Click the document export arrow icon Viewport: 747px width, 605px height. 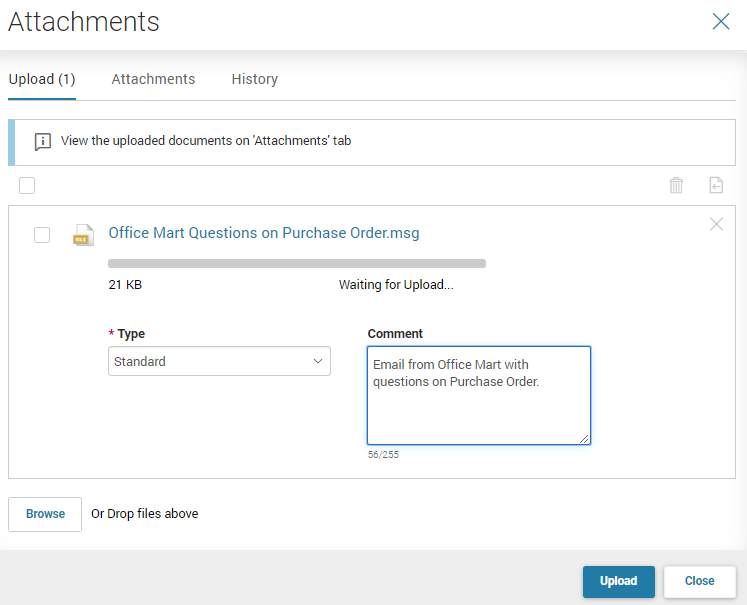point(716,185)
